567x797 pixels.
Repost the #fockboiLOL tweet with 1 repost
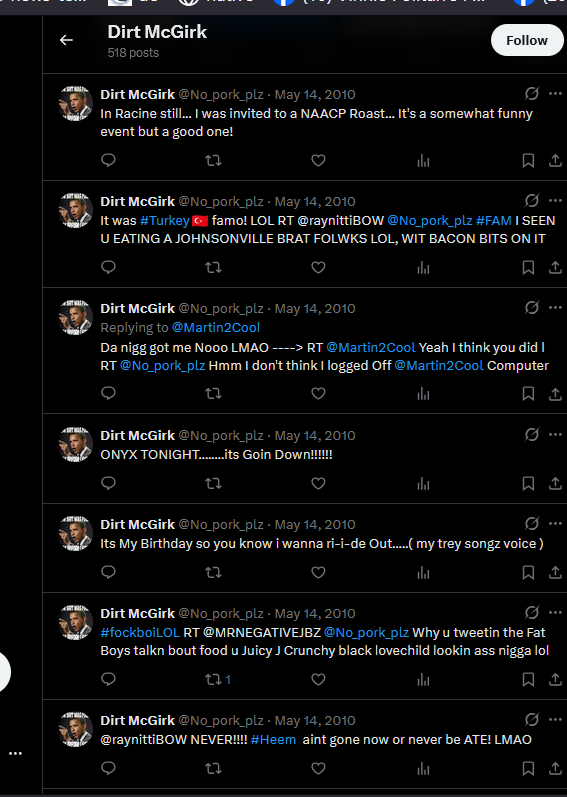[x=217, y=680]
